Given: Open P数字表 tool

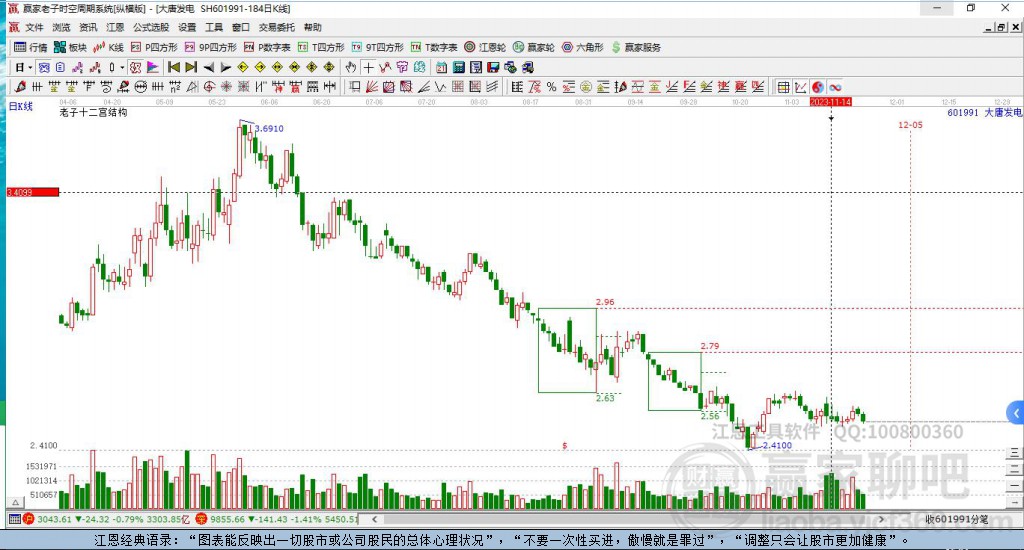Looking at the screenshot, I should [x=267, y=47].
